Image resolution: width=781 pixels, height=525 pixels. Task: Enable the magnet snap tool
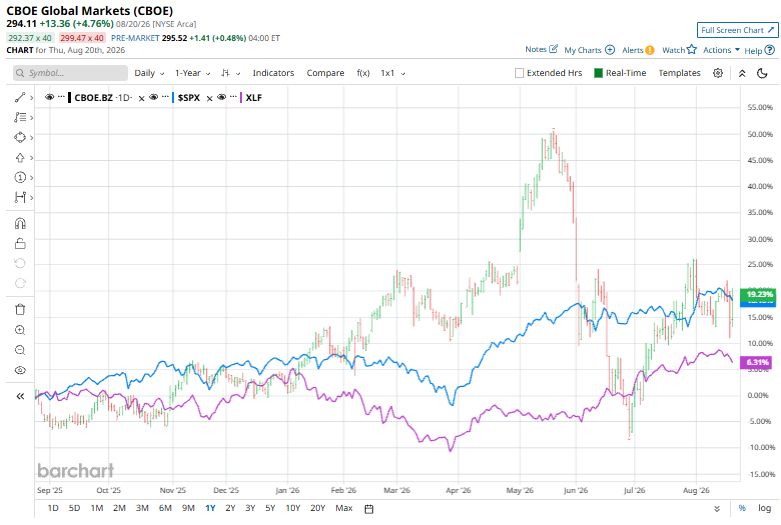[20, 223]
